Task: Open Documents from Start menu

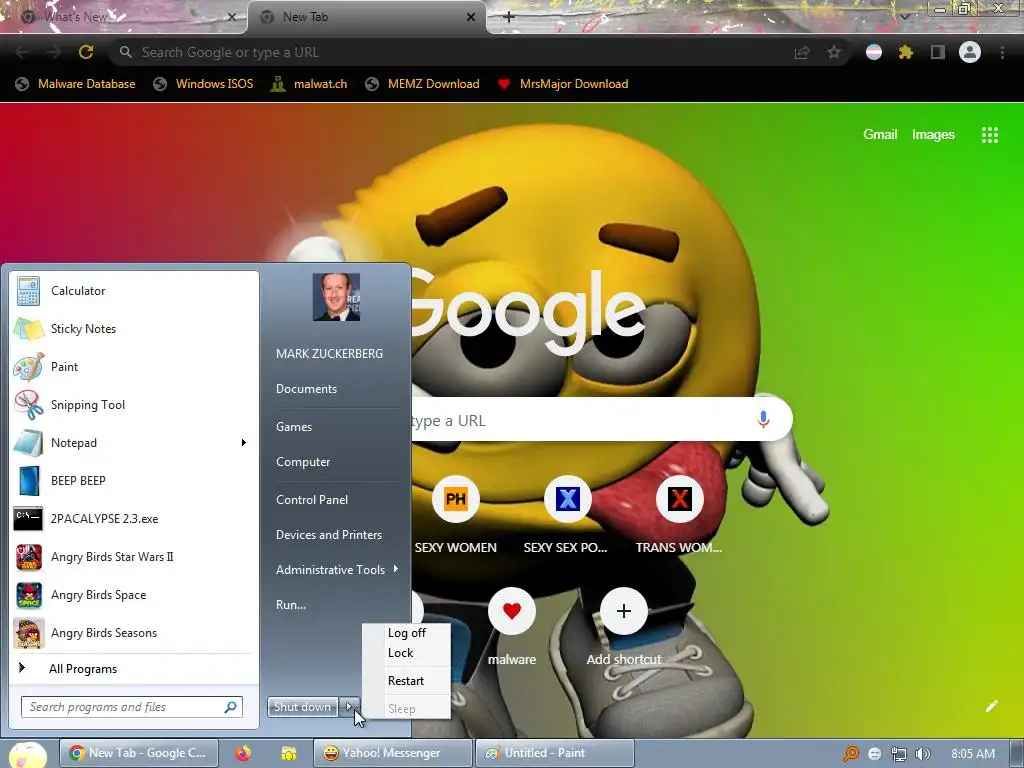Action: tap(306, 389)
